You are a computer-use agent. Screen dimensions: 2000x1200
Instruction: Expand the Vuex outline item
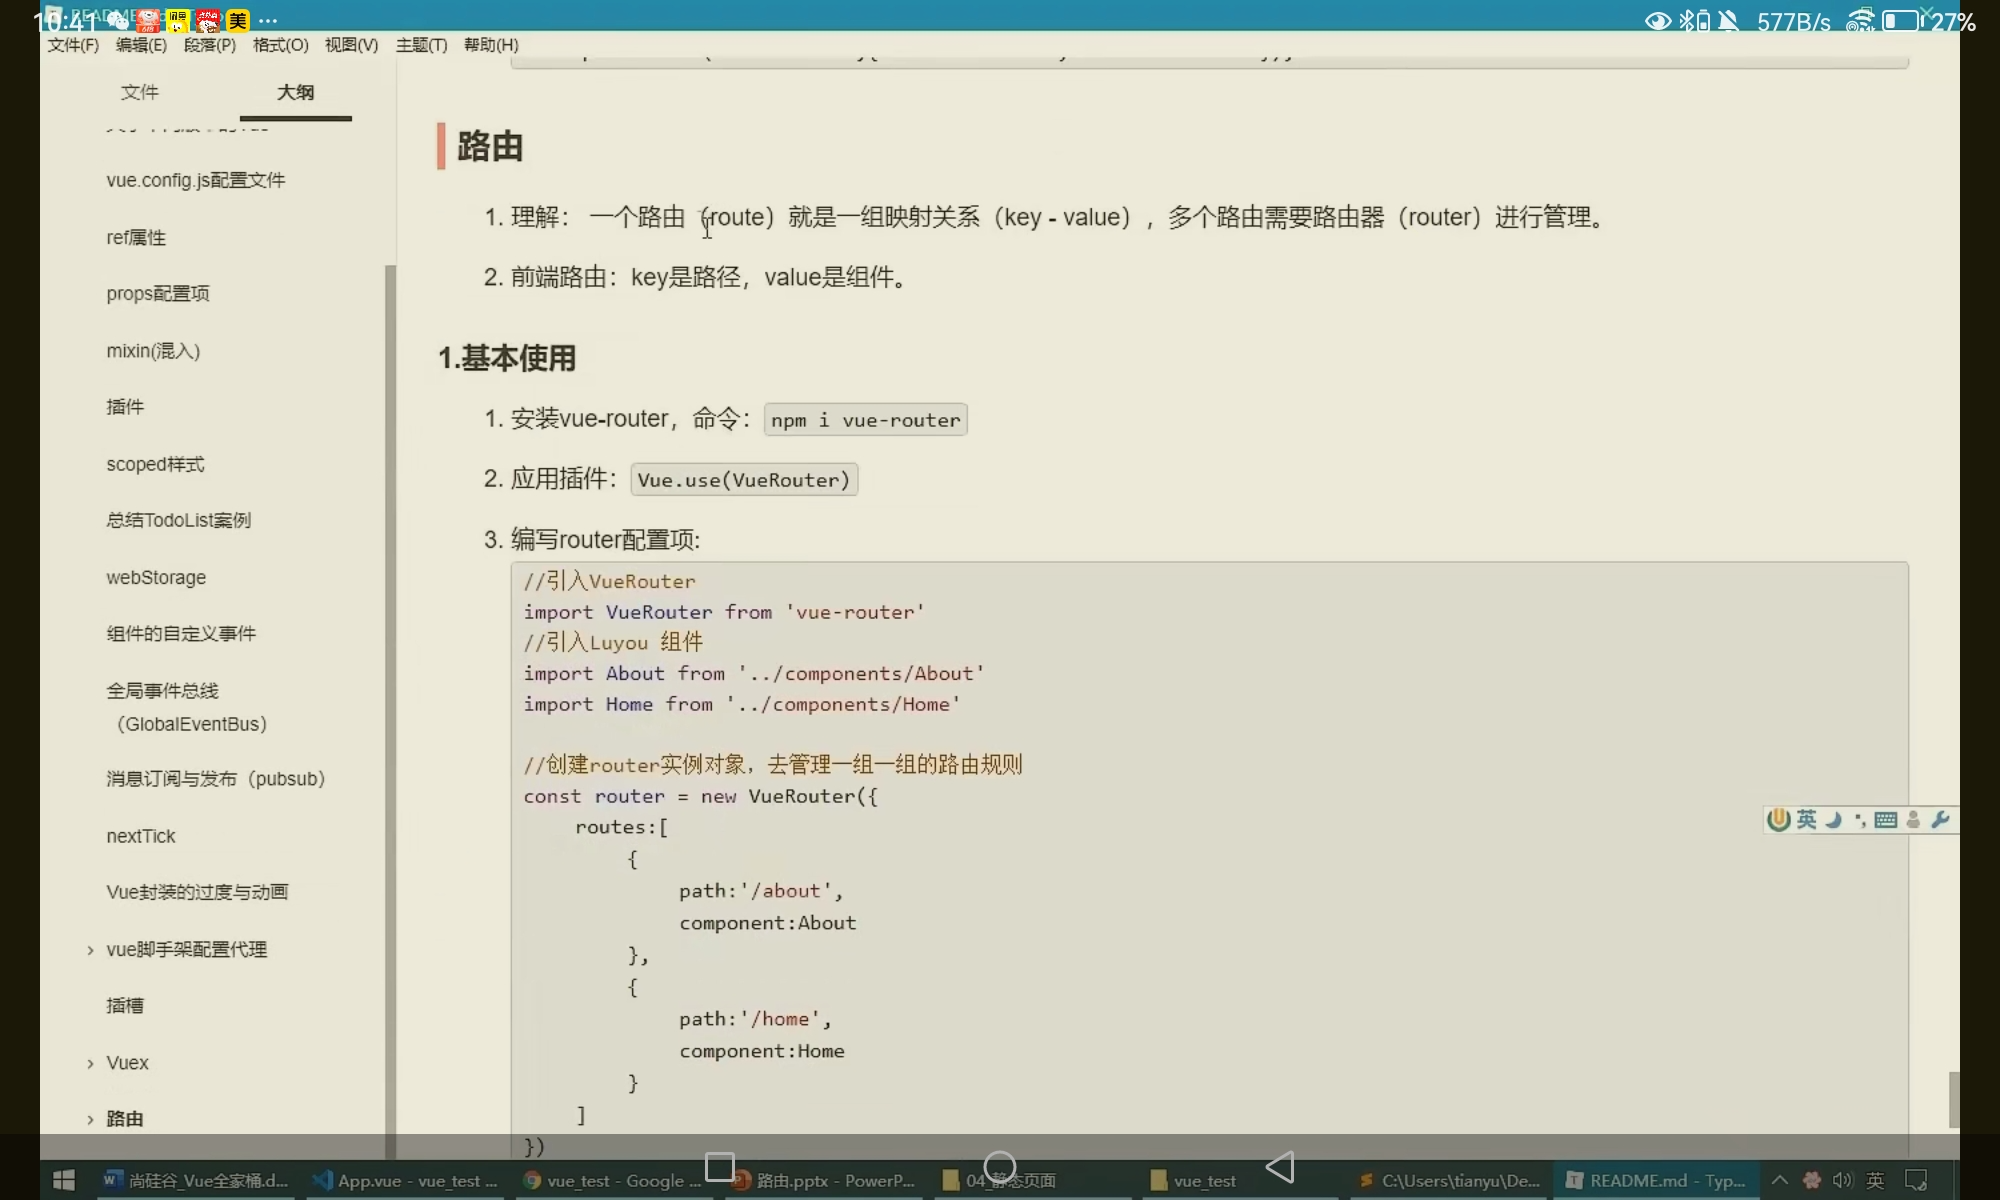[90, 1063]
